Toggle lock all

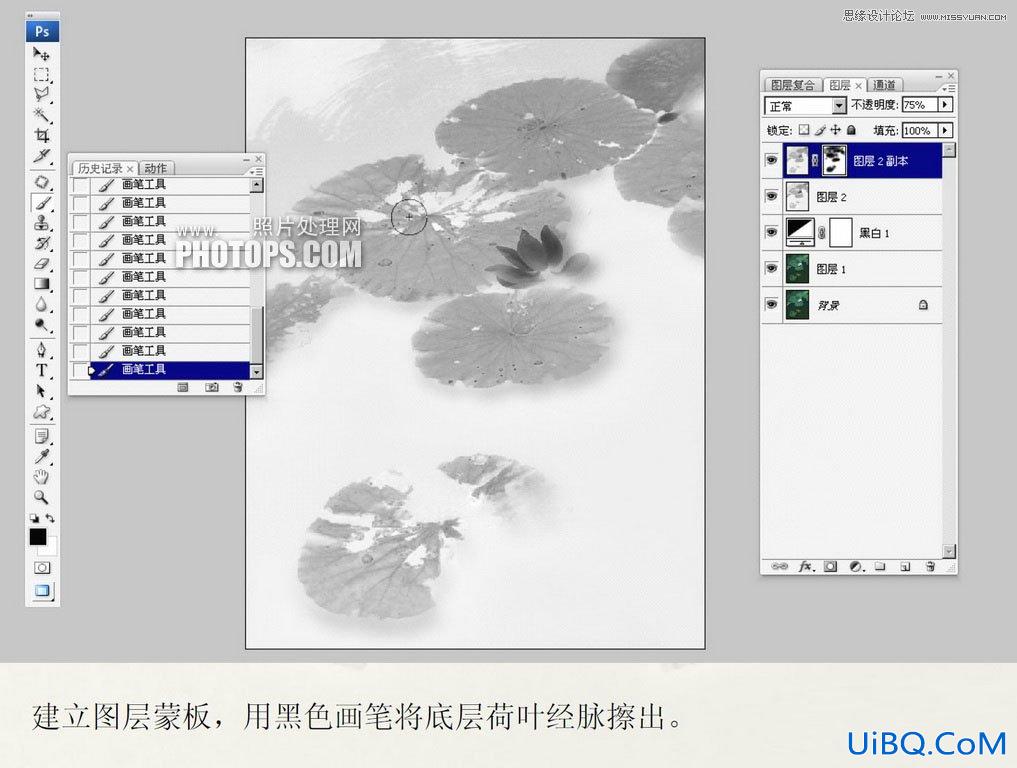852,130
